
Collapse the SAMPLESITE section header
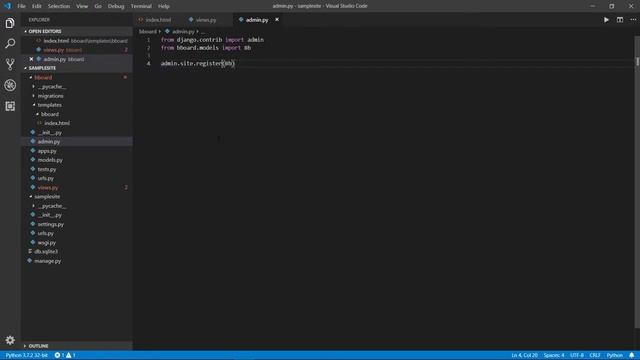click(x=77, y=68)
